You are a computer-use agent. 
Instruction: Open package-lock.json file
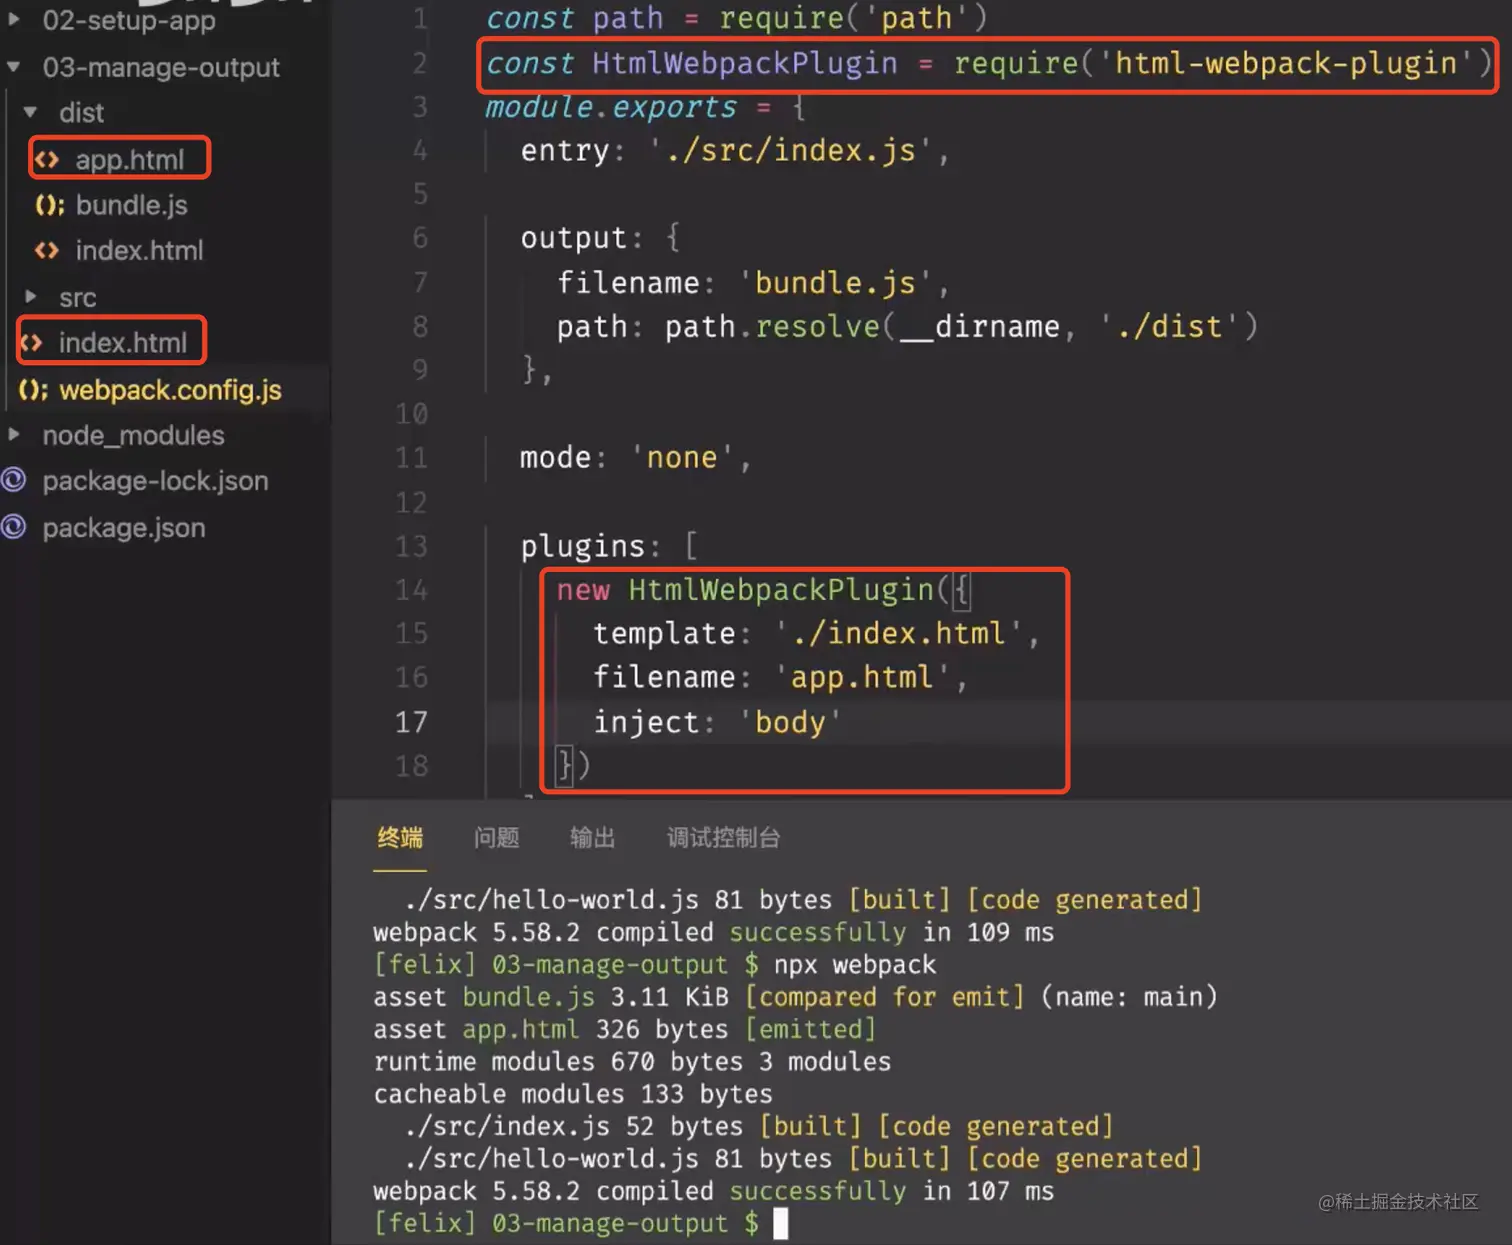(155, 481)
